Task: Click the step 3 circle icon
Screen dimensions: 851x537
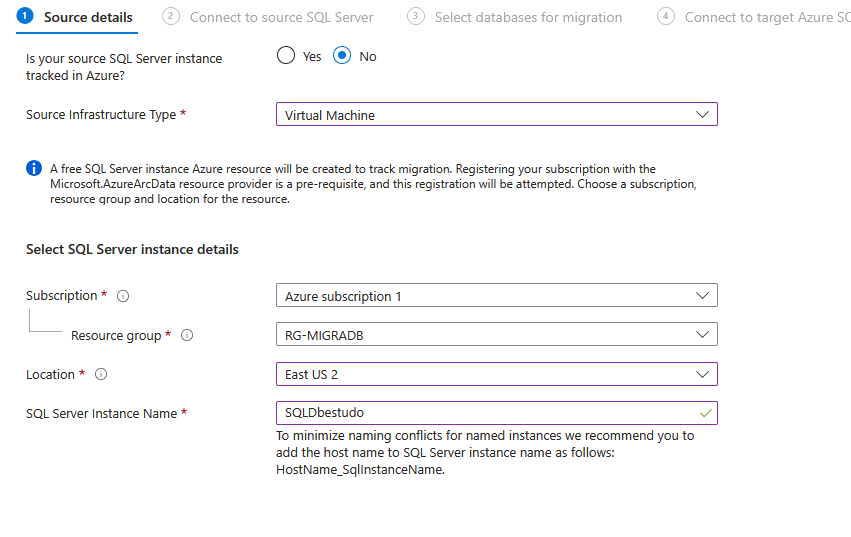Action: [x=416, y=17]
